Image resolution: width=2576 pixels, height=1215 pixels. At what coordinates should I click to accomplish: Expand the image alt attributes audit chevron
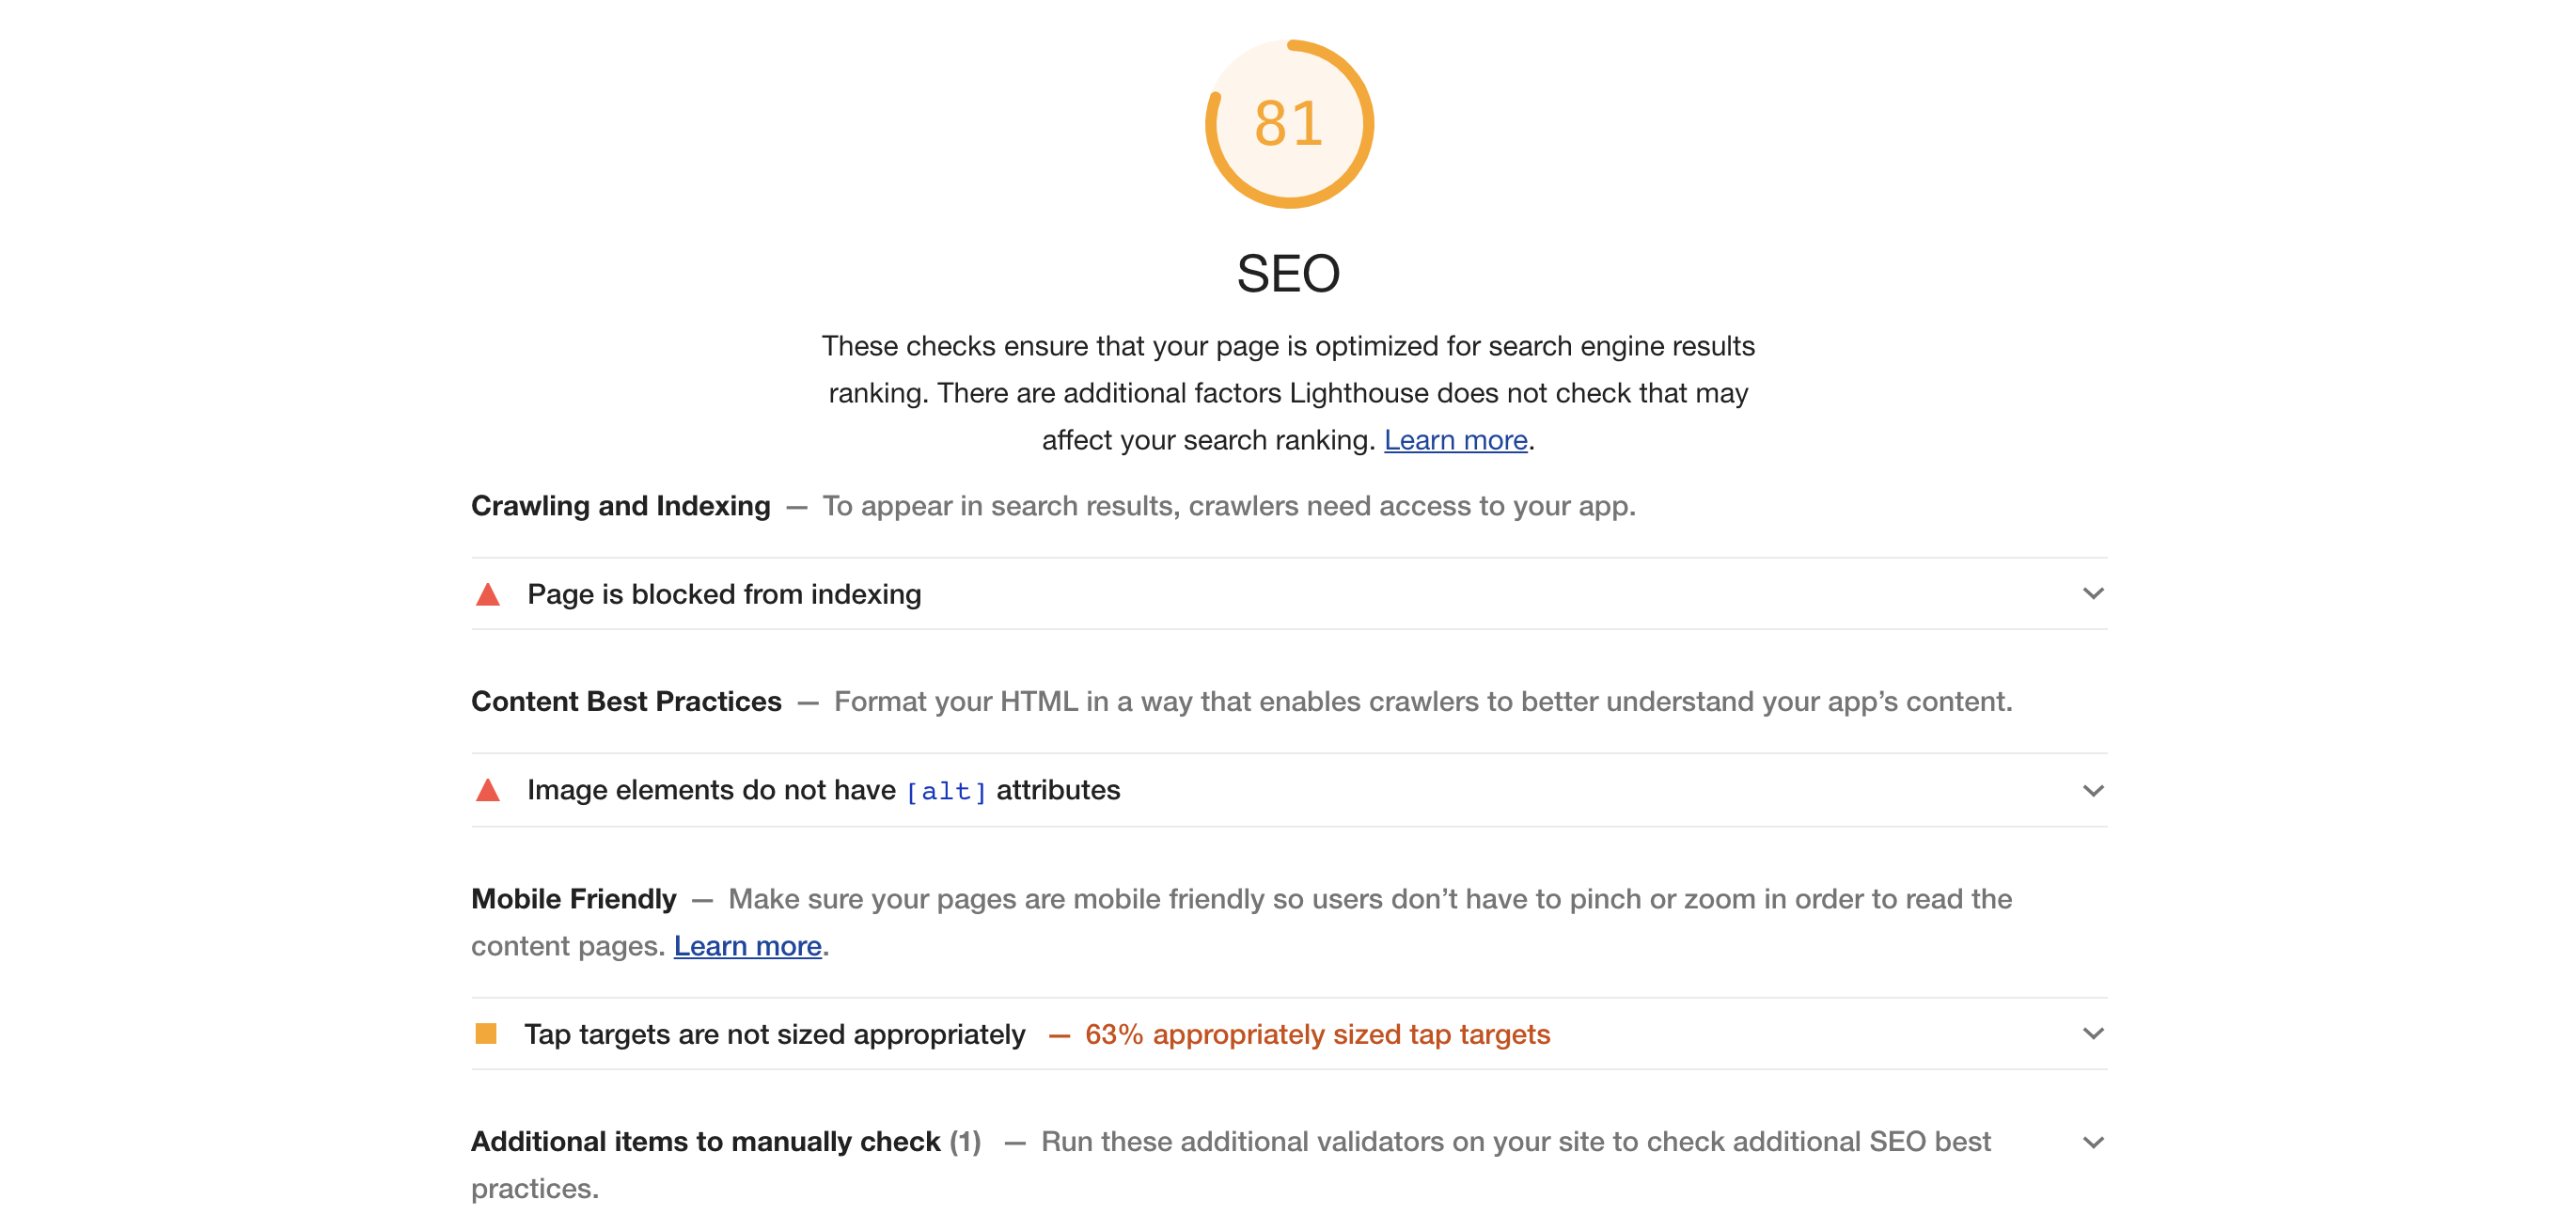(x=2093, y=791)
